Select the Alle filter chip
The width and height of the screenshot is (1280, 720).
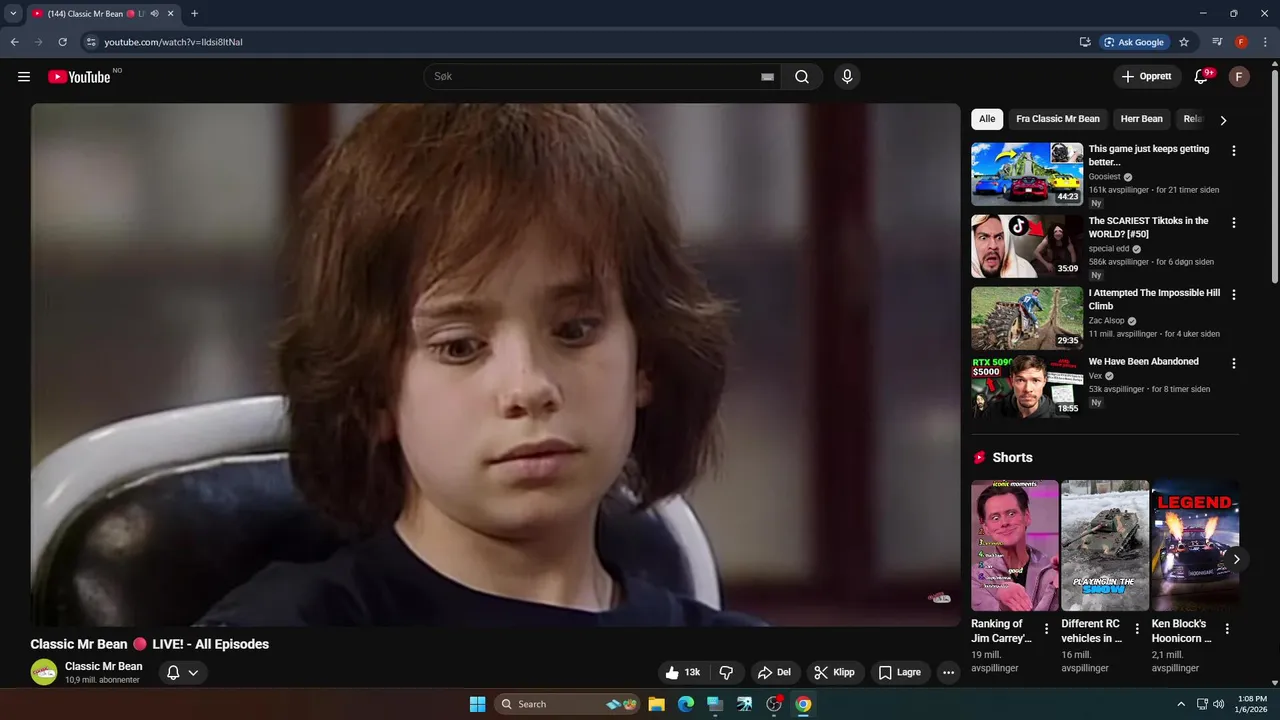pyautogui.click(x=987, y=119)
